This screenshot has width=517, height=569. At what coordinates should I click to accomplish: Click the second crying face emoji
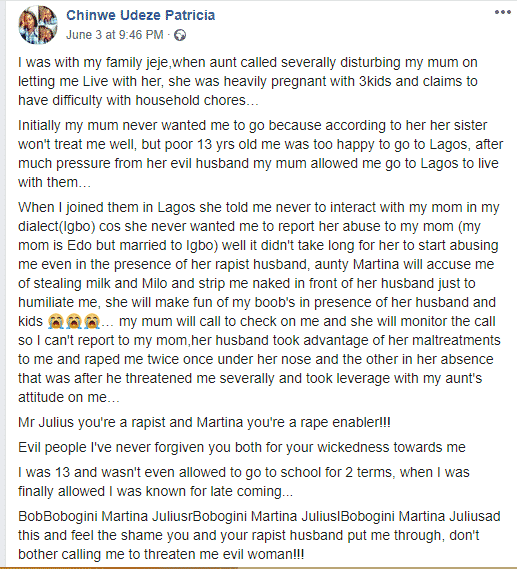74,322
